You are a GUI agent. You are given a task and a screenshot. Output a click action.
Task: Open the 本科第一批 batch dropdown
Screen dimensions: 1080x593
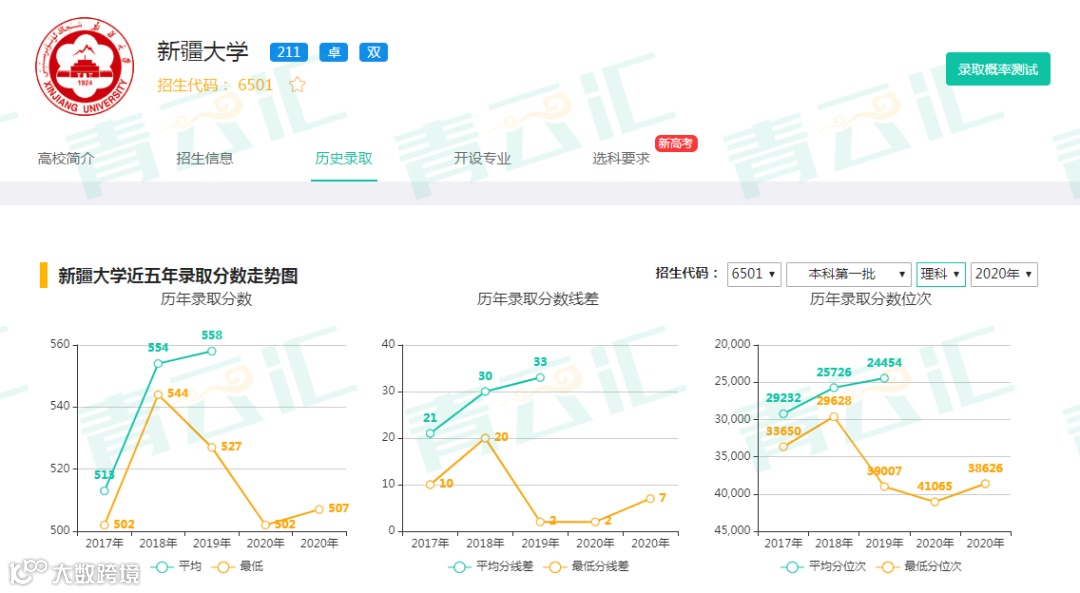pos(849,274)
